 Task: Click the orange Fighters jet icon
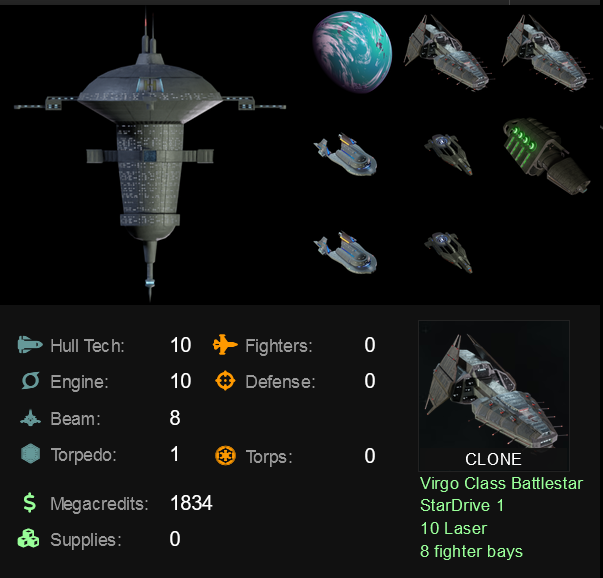[x=225, y=345]
